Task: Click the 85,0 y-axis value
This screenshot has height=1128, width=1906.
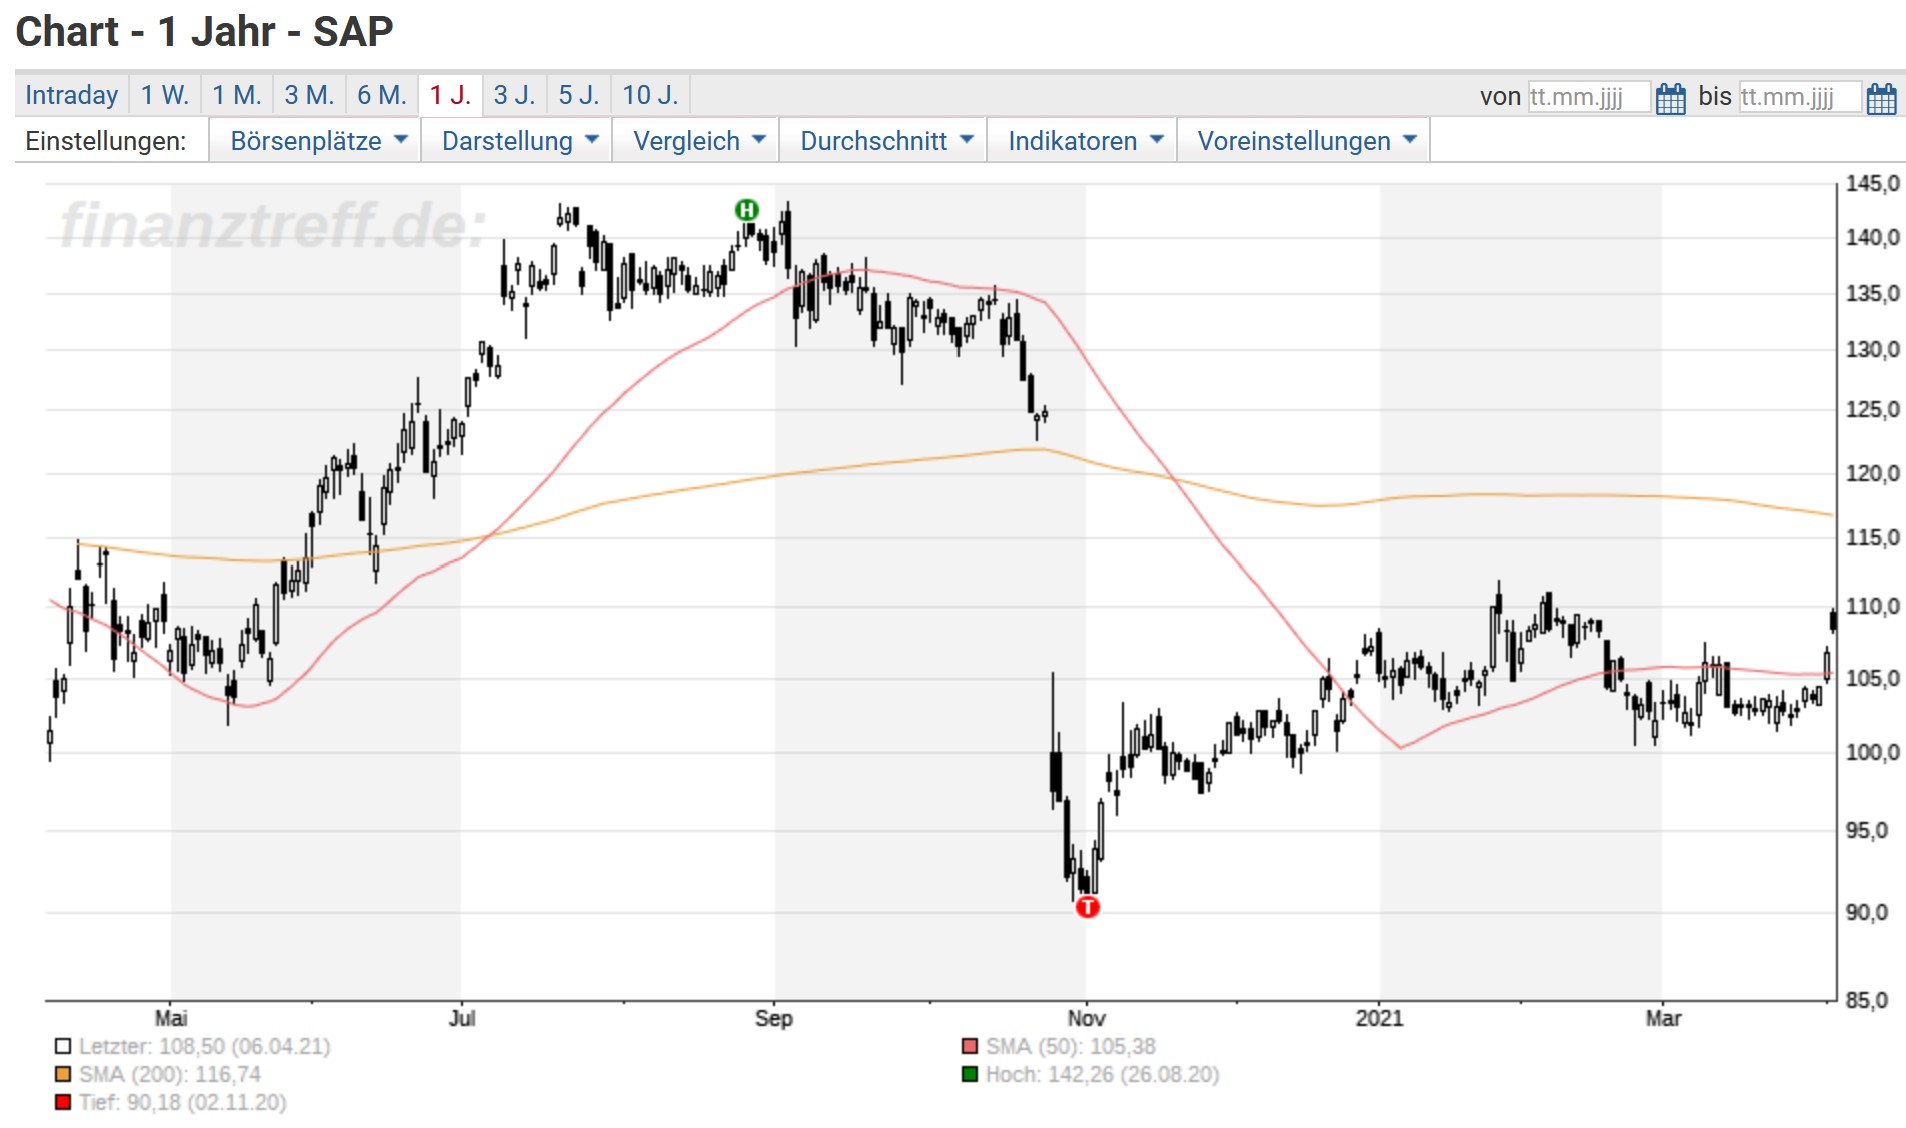Action: click(x=1866, y=1000)
